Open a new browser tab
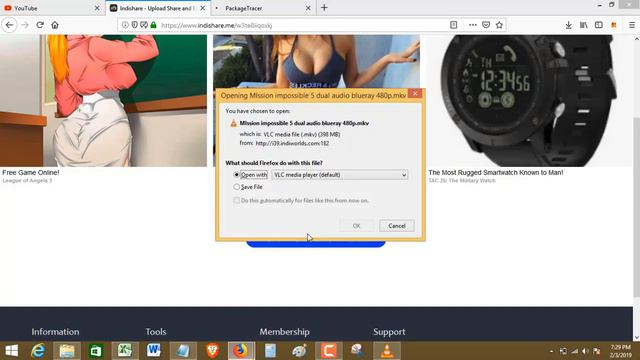Image resolution: width=640 pixels, height=360 pixels. point(324,8)
